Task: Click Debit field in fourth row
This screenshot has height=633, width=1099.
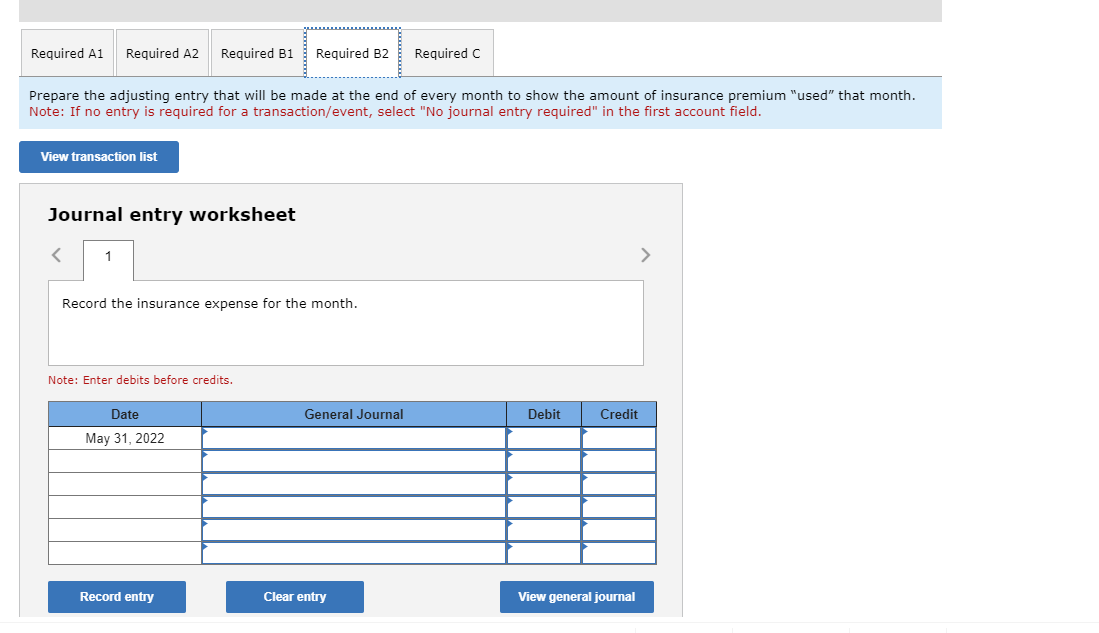Action: (544, 507)
